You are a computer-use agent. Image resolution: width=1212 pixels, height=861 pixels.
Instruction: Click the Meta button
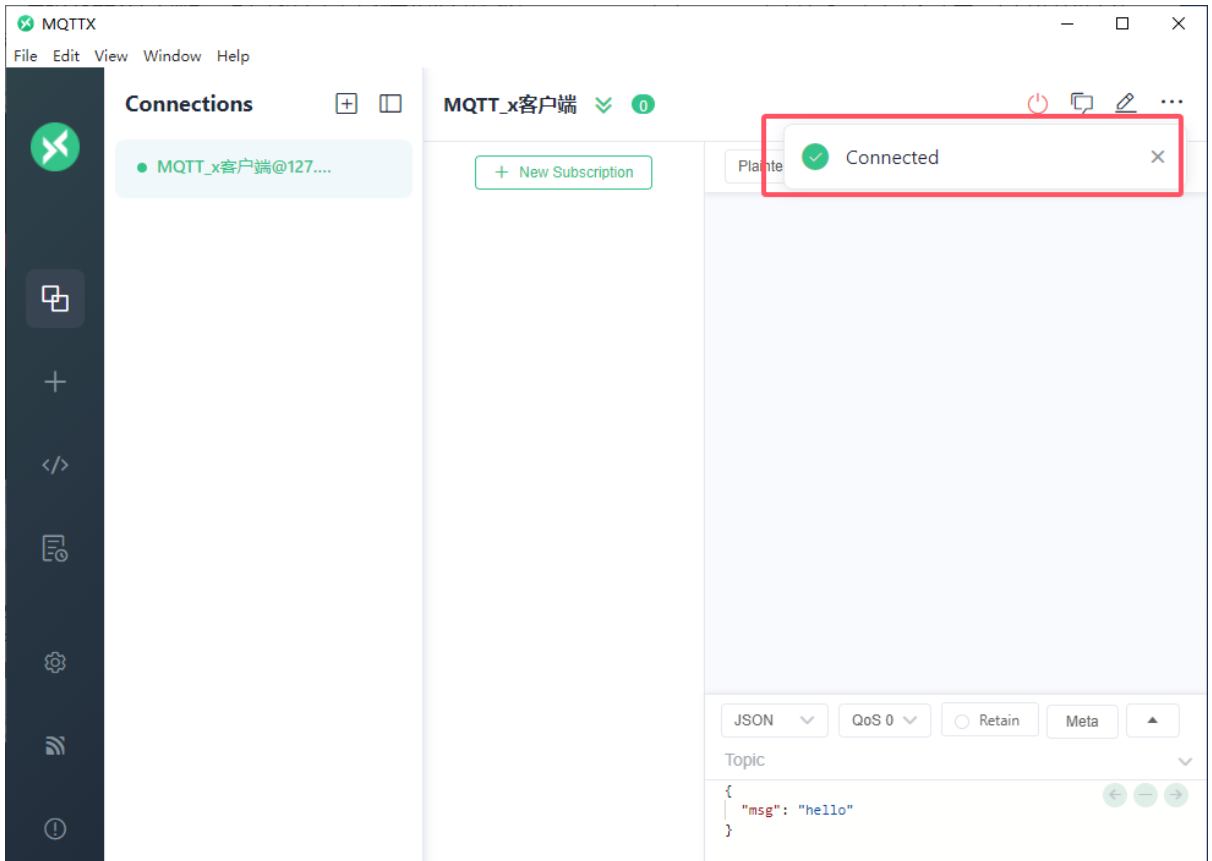(1082, 721)
